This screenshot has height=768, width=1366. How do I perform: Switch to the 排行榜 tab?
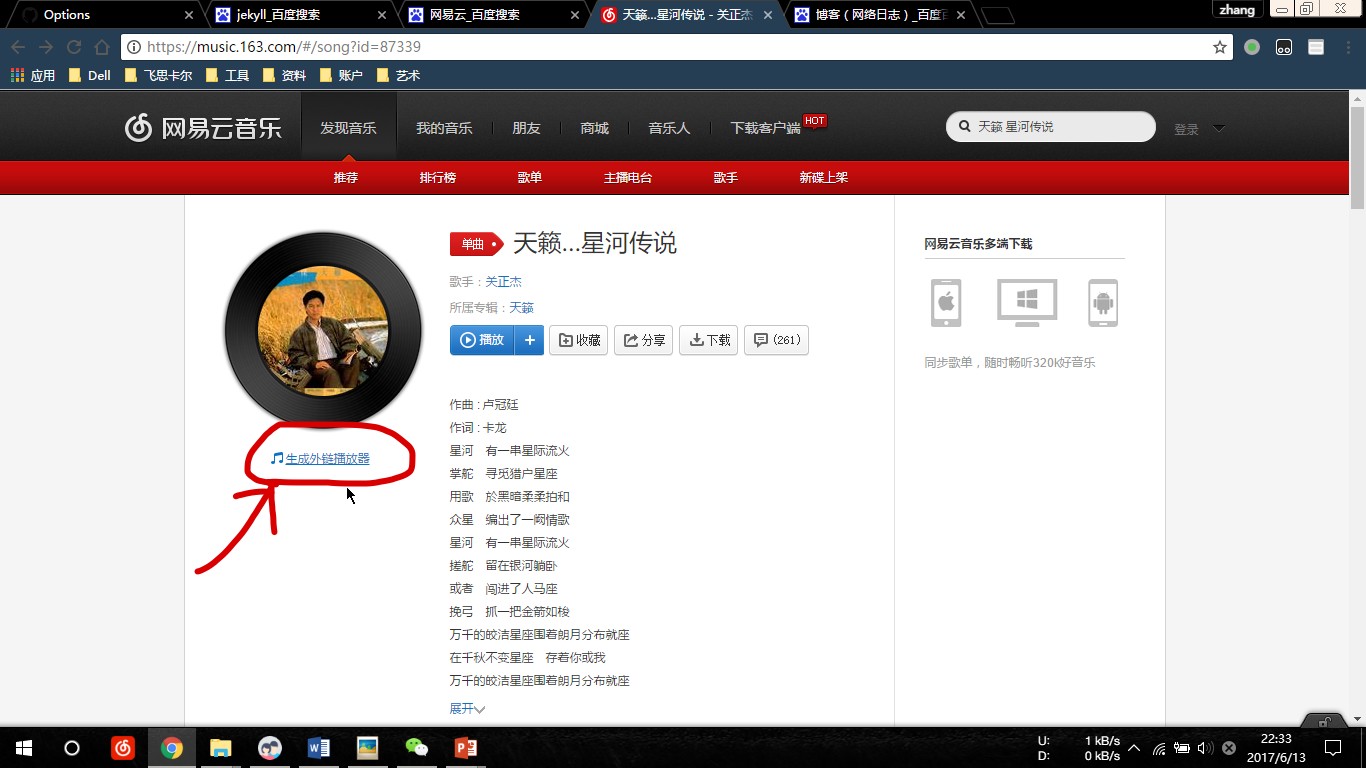coord(437,177)
